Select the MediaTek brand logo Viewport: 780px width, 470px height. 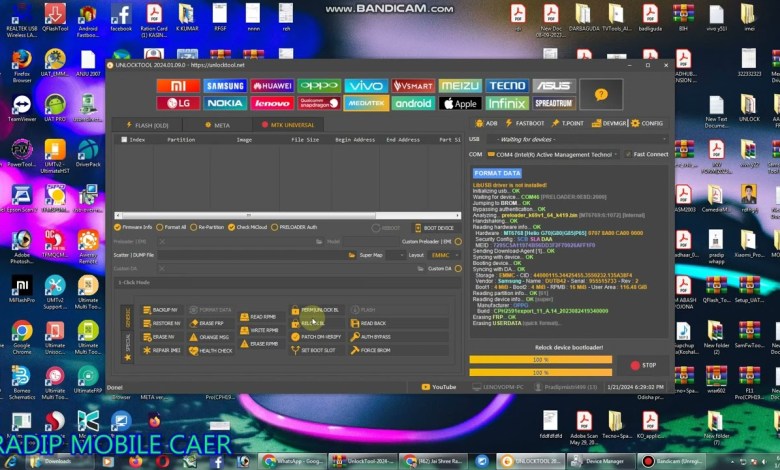point(366,103)
